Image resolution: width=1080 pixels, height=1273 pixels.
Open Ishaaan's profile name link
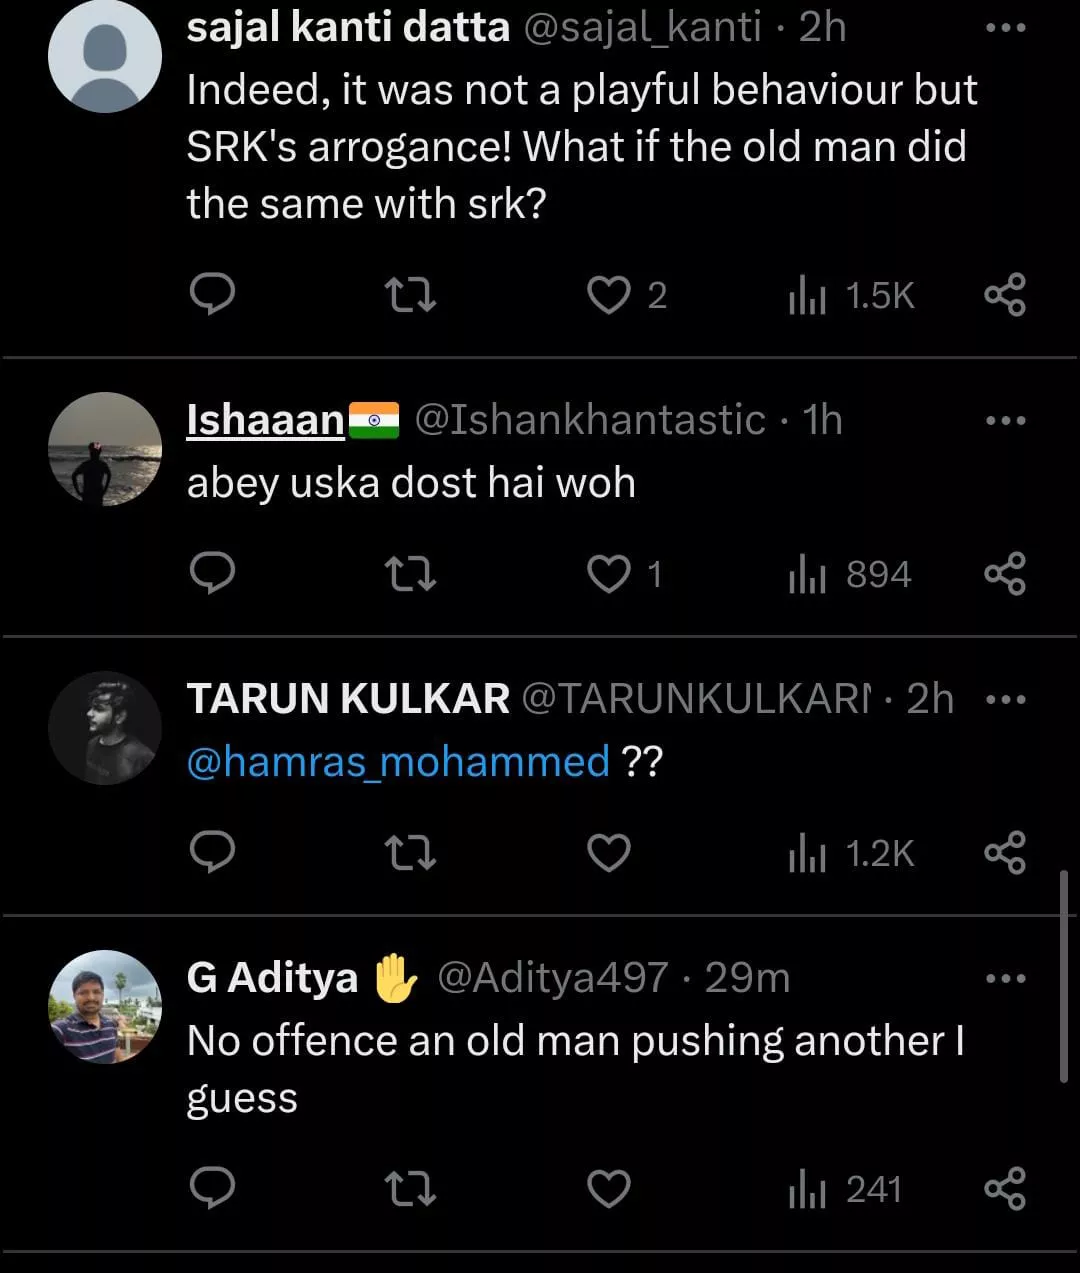point(265,420)
